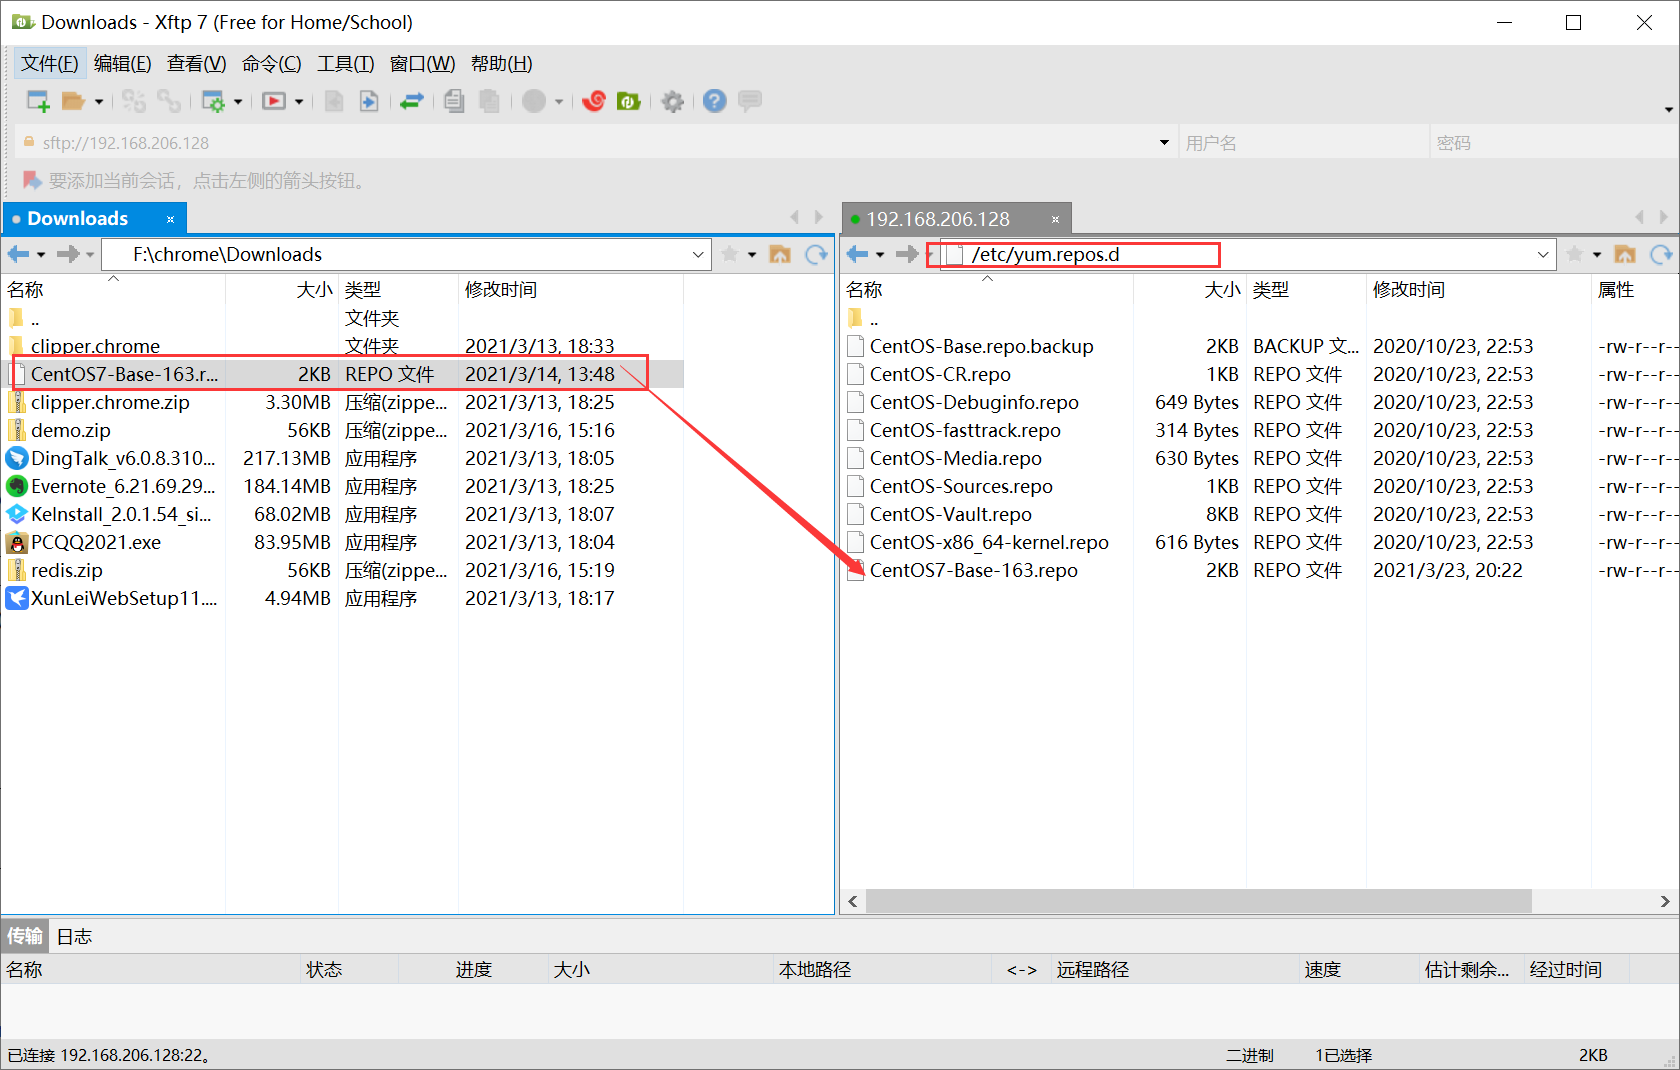The height and width of the screenshot is (1070, 1680).
Task: Click the home icon in the remote pane
Action: point(1624,253)
